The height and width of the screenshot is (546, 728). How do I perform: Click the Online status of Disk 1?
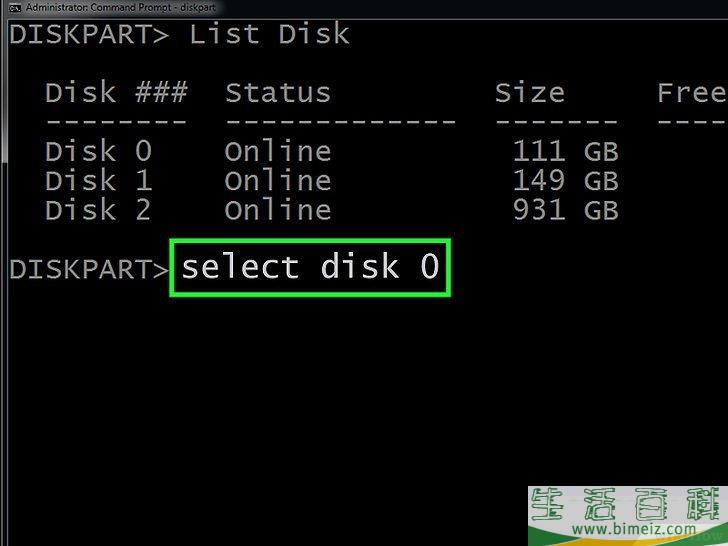coord(277,181)
